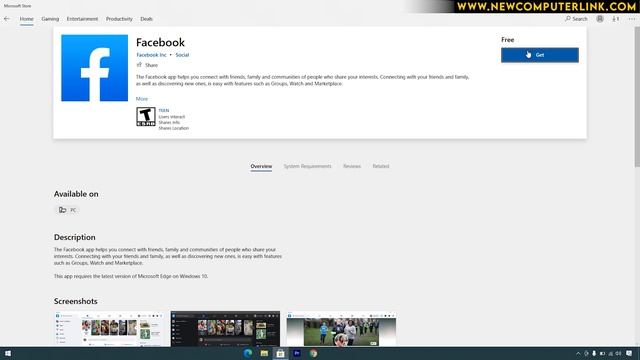Viewport: 640px width, 360px height.
Task: Switch to the Related tab
Action: point(381,167)
